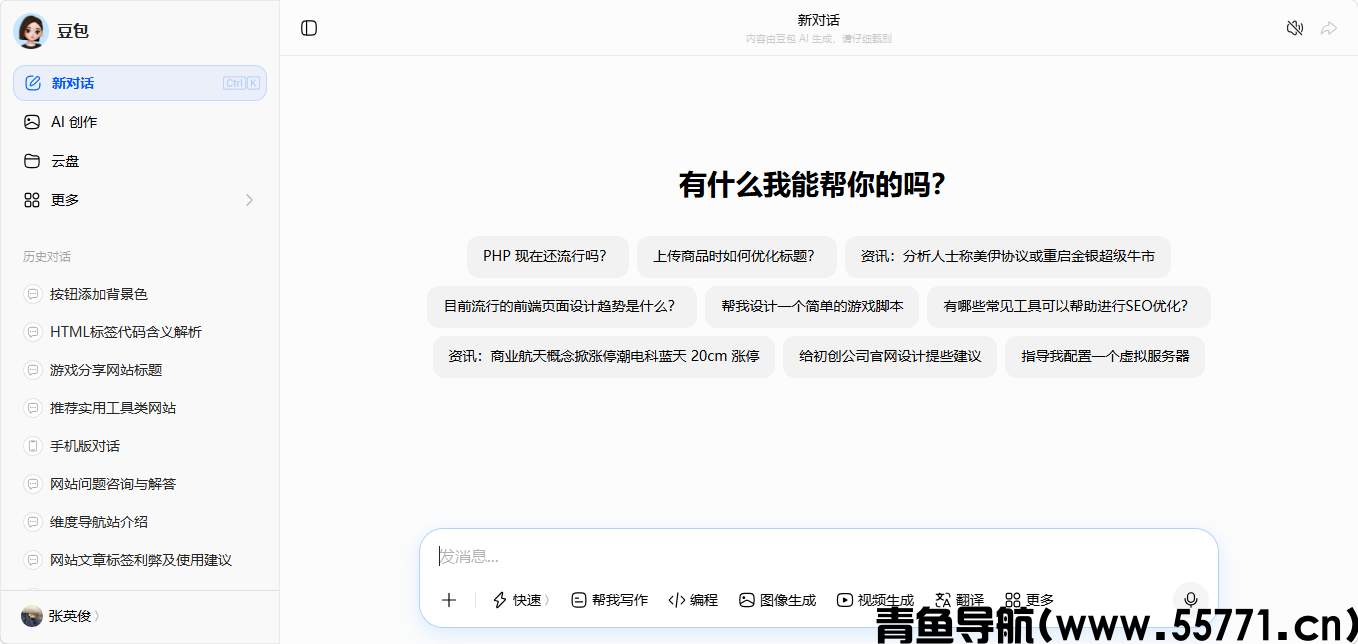Open 更多 tools in input toolbar
1358x644 pixels.
tap(1030, 600)
